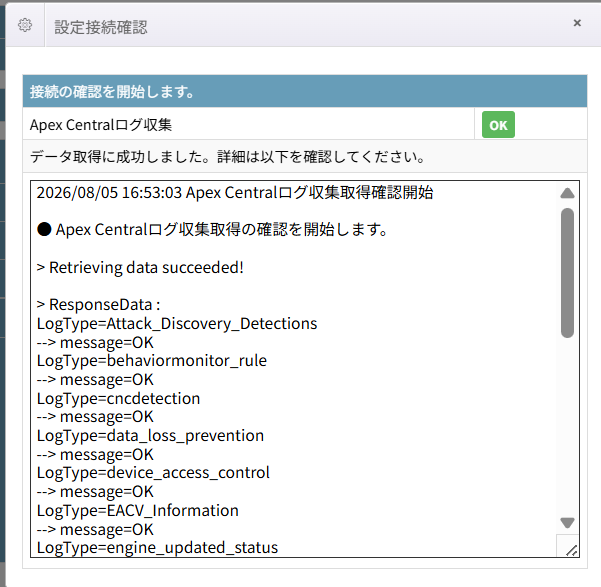Click the green OK status badge
This screenshot has width=601, height=587.
click(498, 125)
